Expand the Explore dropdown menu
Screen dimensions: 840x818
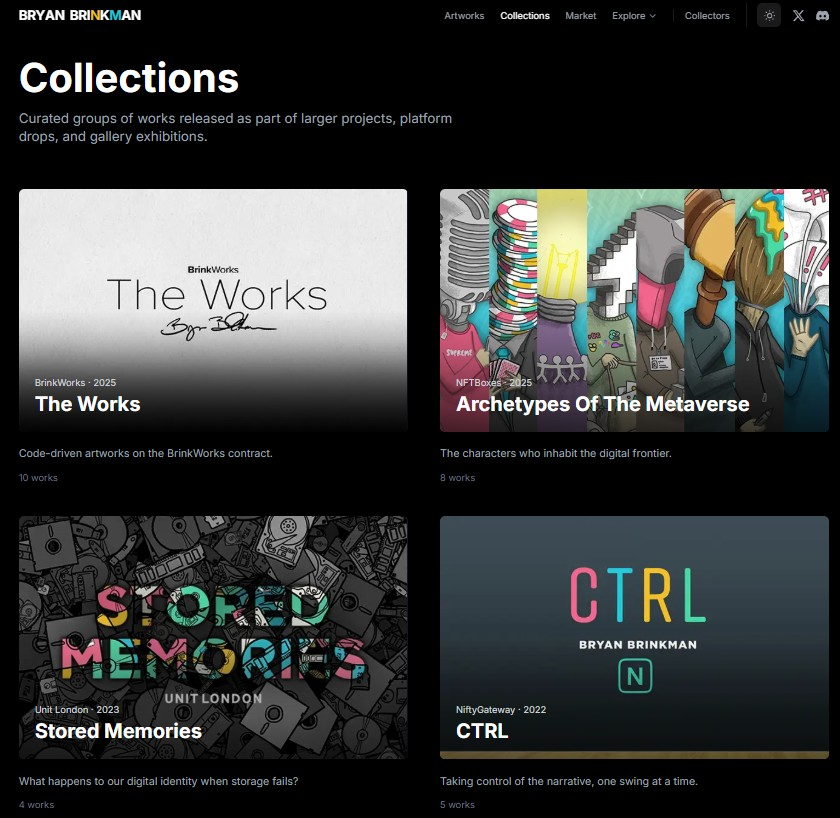coord(634,16)
